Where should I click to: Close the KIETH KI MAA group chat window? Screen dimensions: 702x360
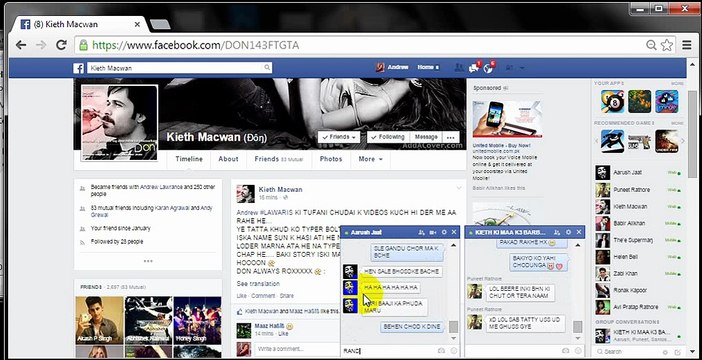tap(579, 232)
